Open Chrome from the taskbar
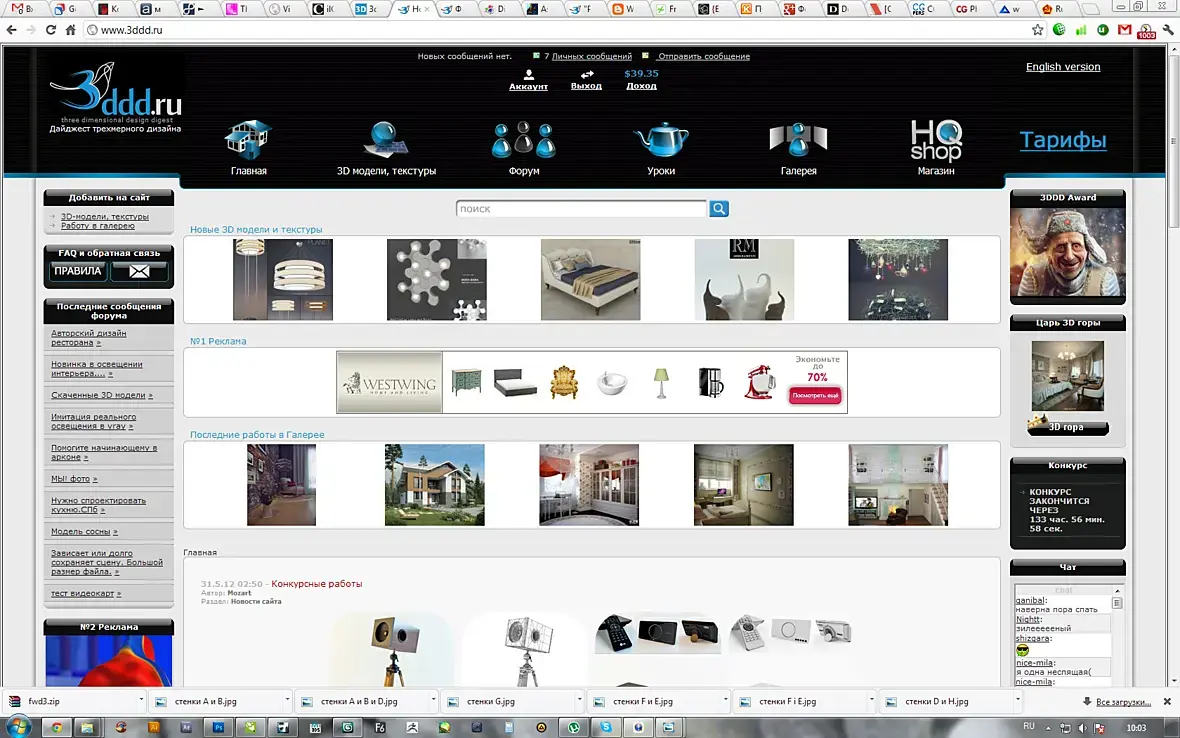The width and height of the screenshot is (1180, 738). point(56,727)
